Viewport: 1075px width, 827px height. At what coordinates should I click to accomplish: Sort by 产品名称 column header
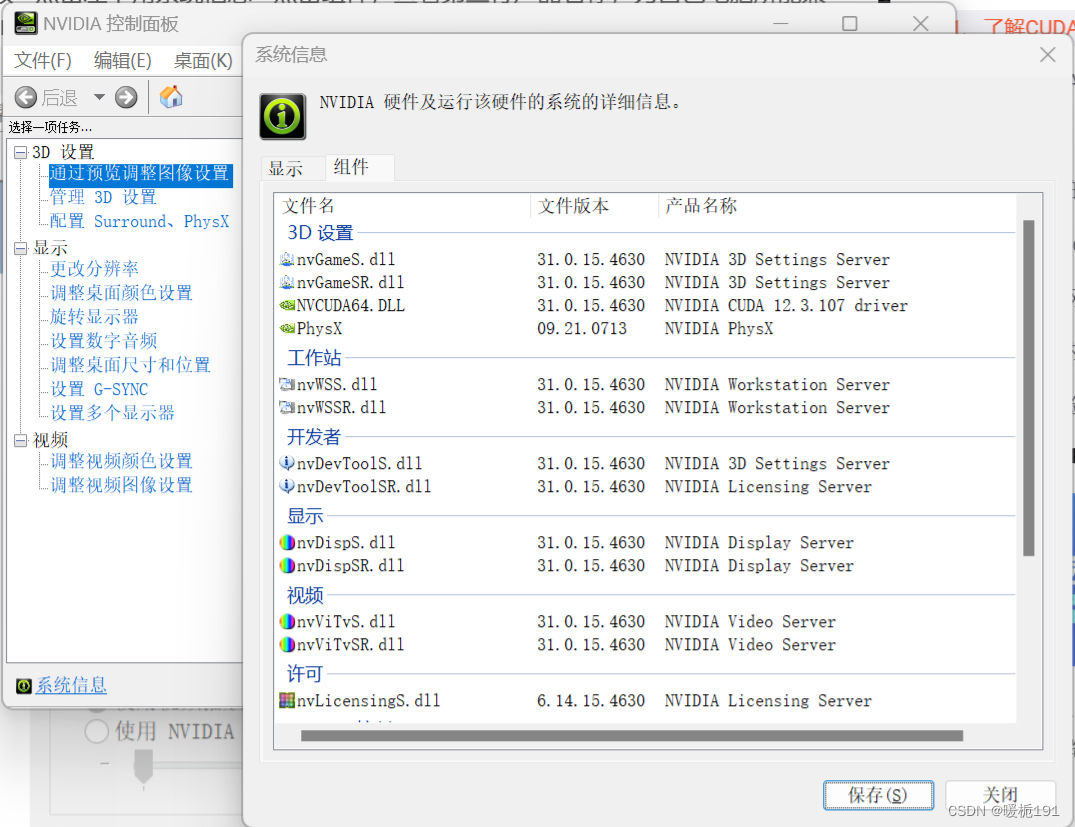coord(836,206)
